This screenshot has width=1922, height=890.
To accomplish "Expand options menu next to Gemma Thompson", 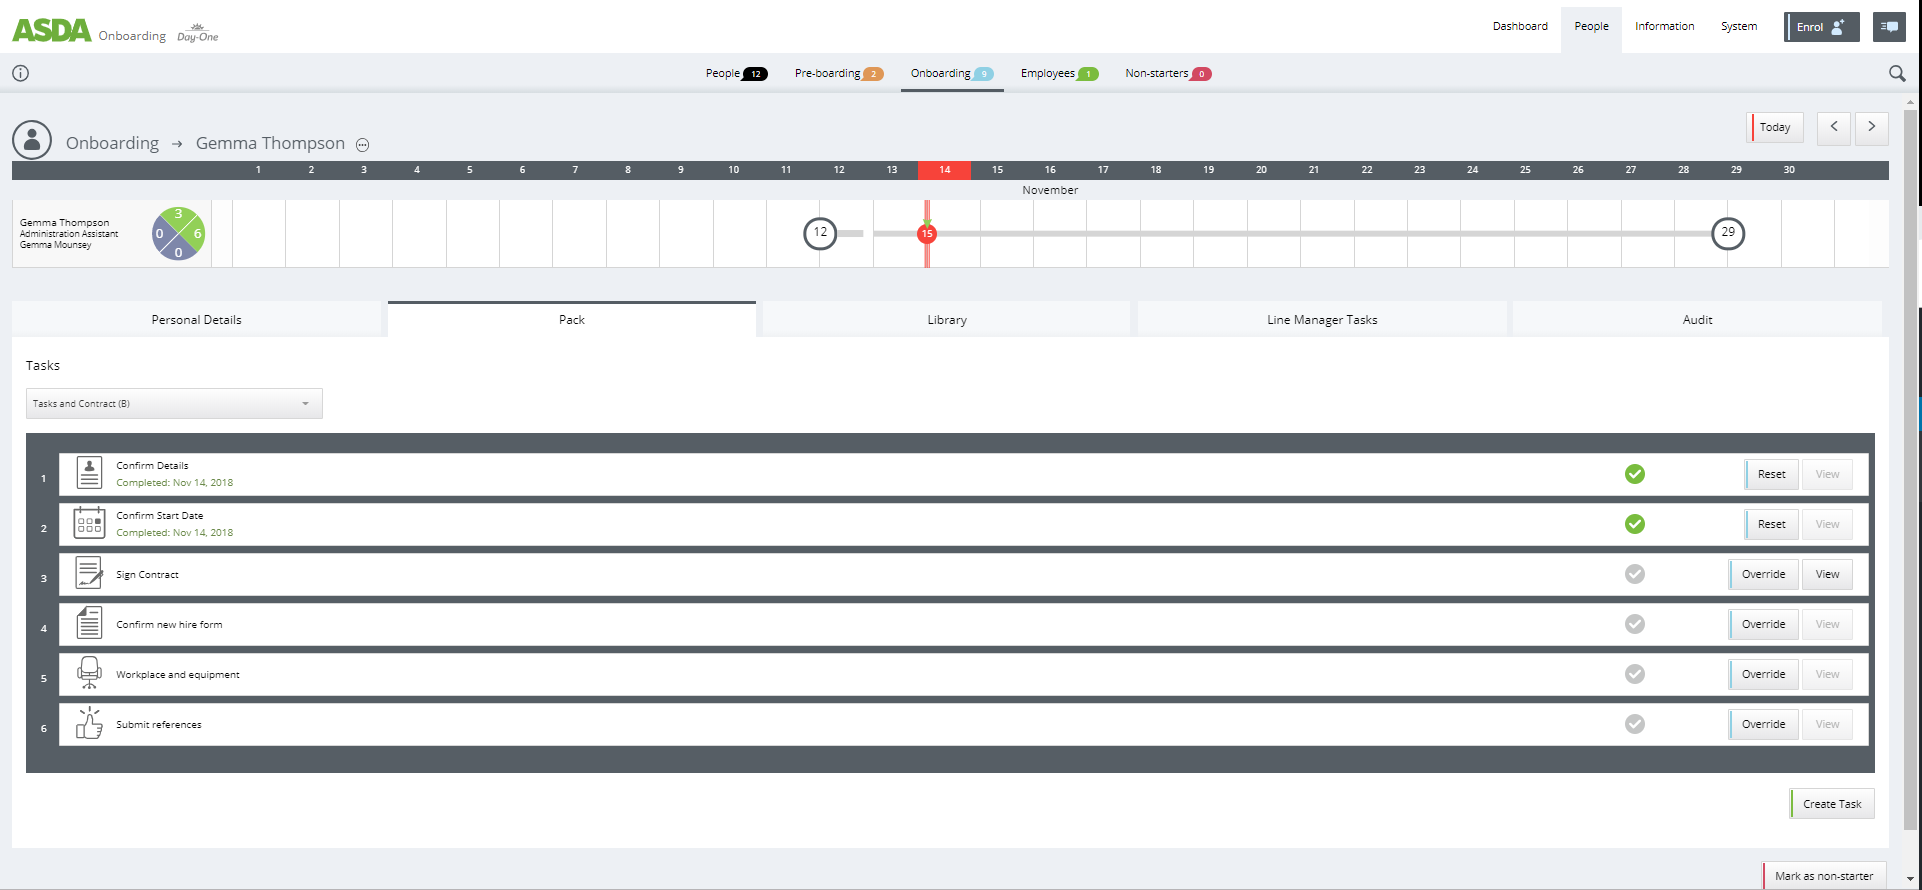I will [363, 145].
